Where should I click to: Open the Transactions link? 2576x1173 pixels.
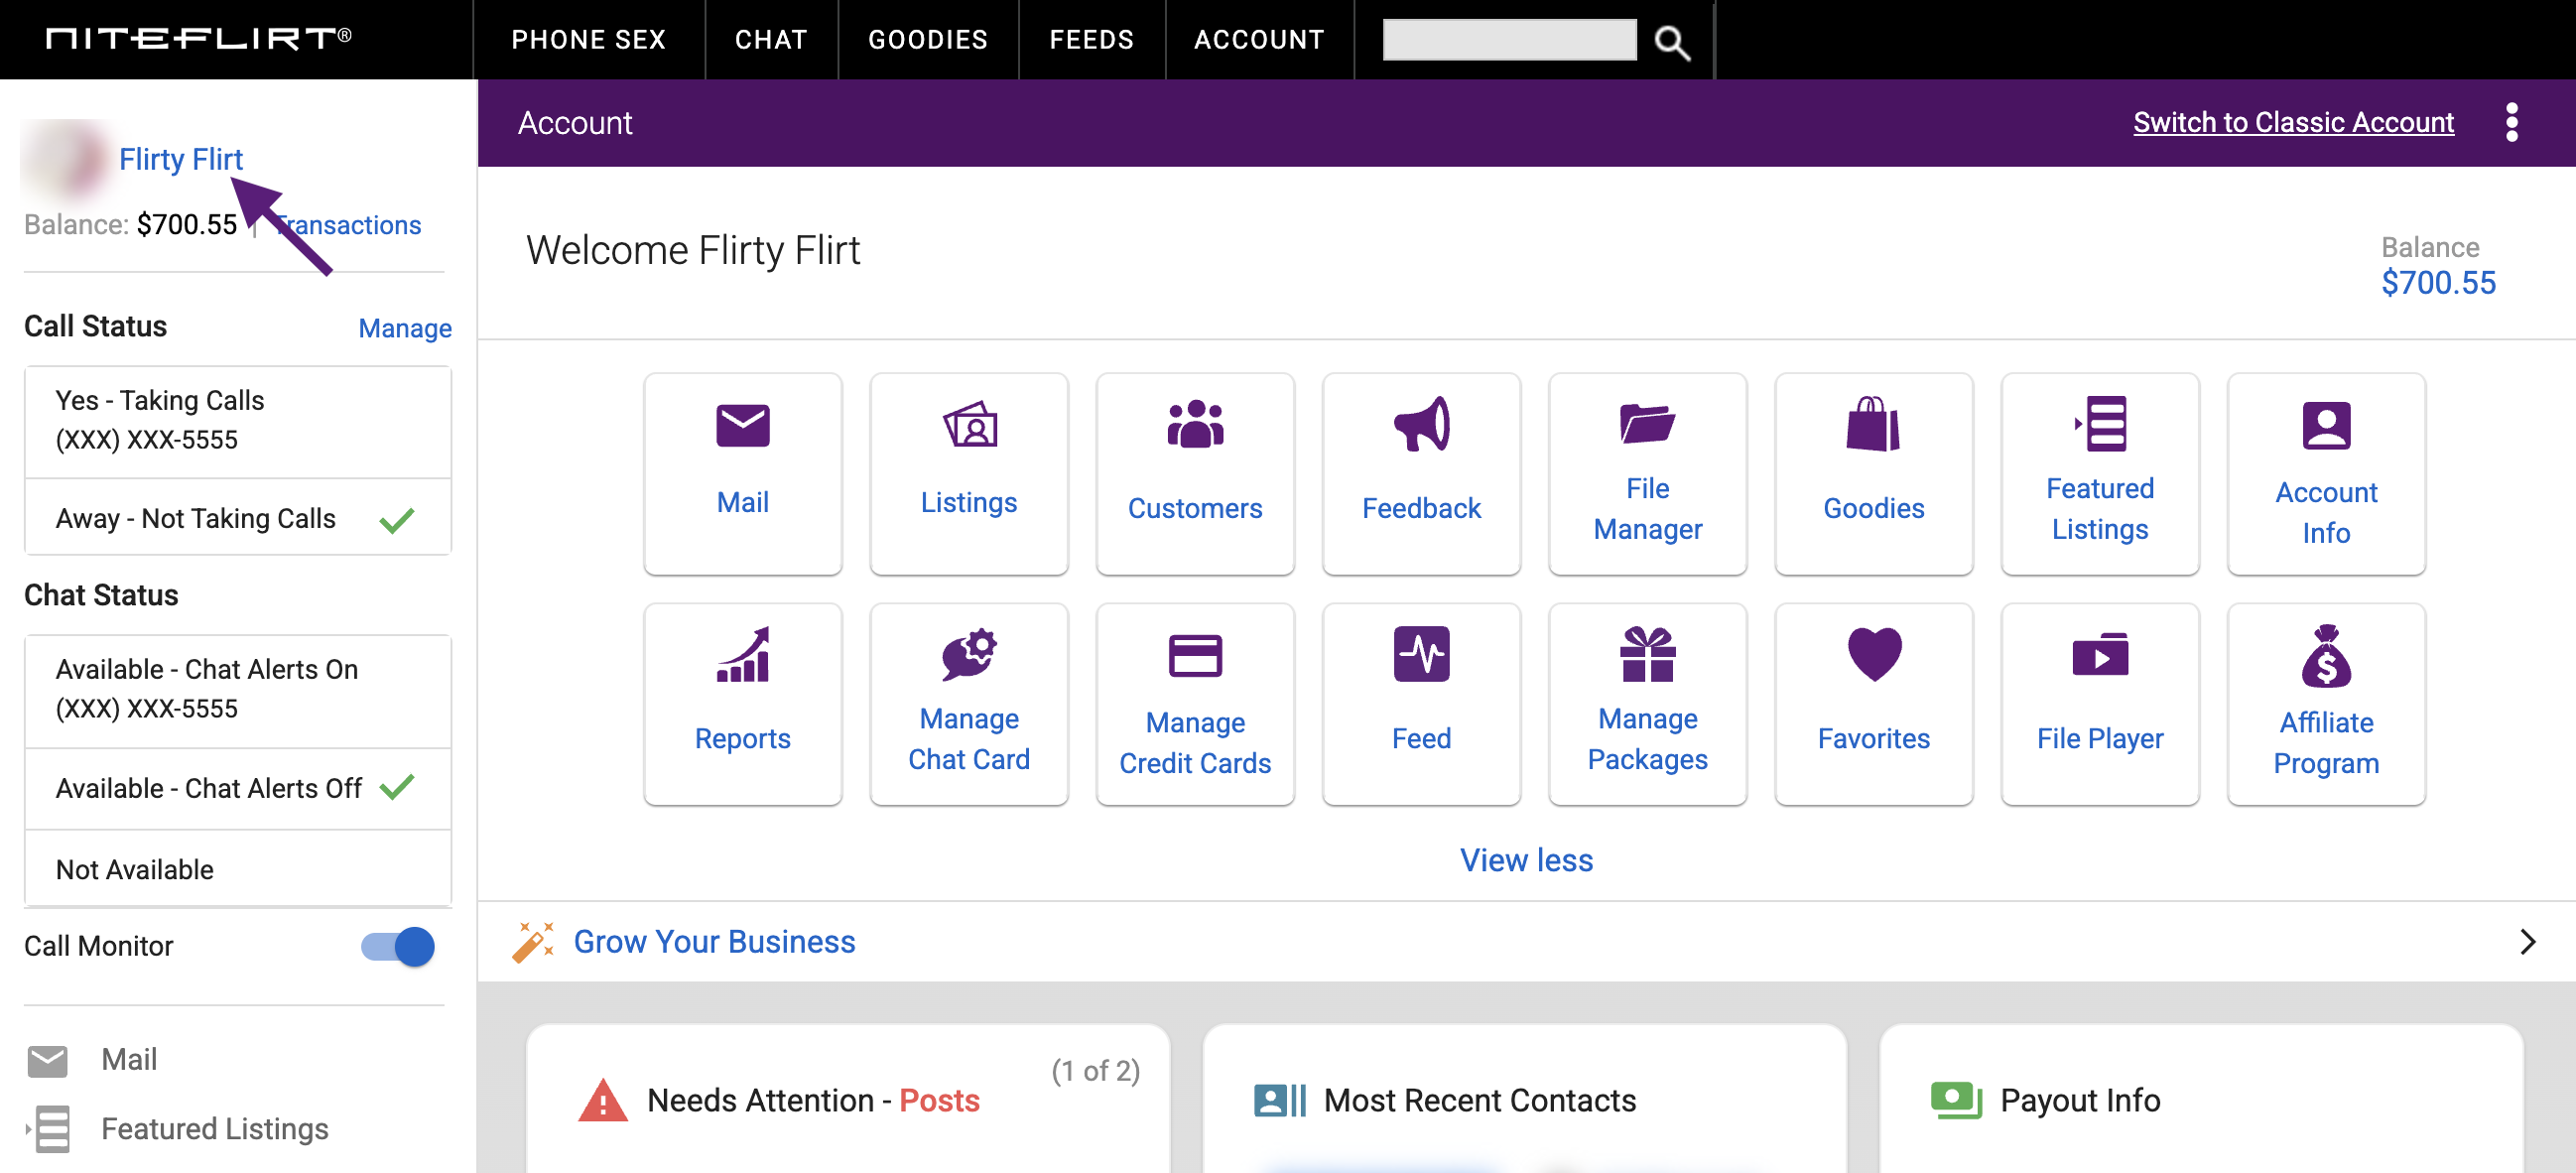349,225
